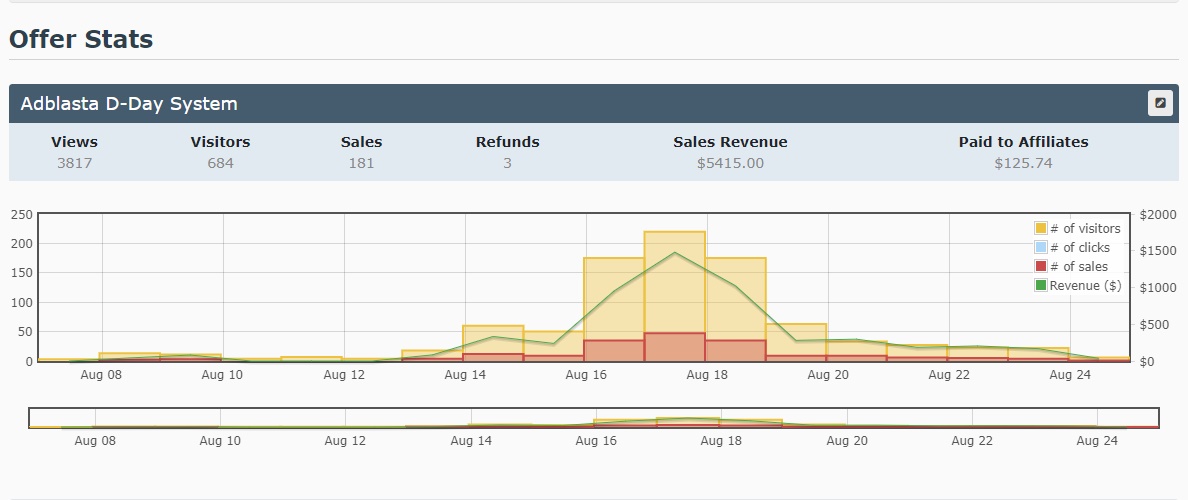Click the overview range selector strip
Screen dimensions: 1188x500
pyautogui.click(x=594, y=417)
